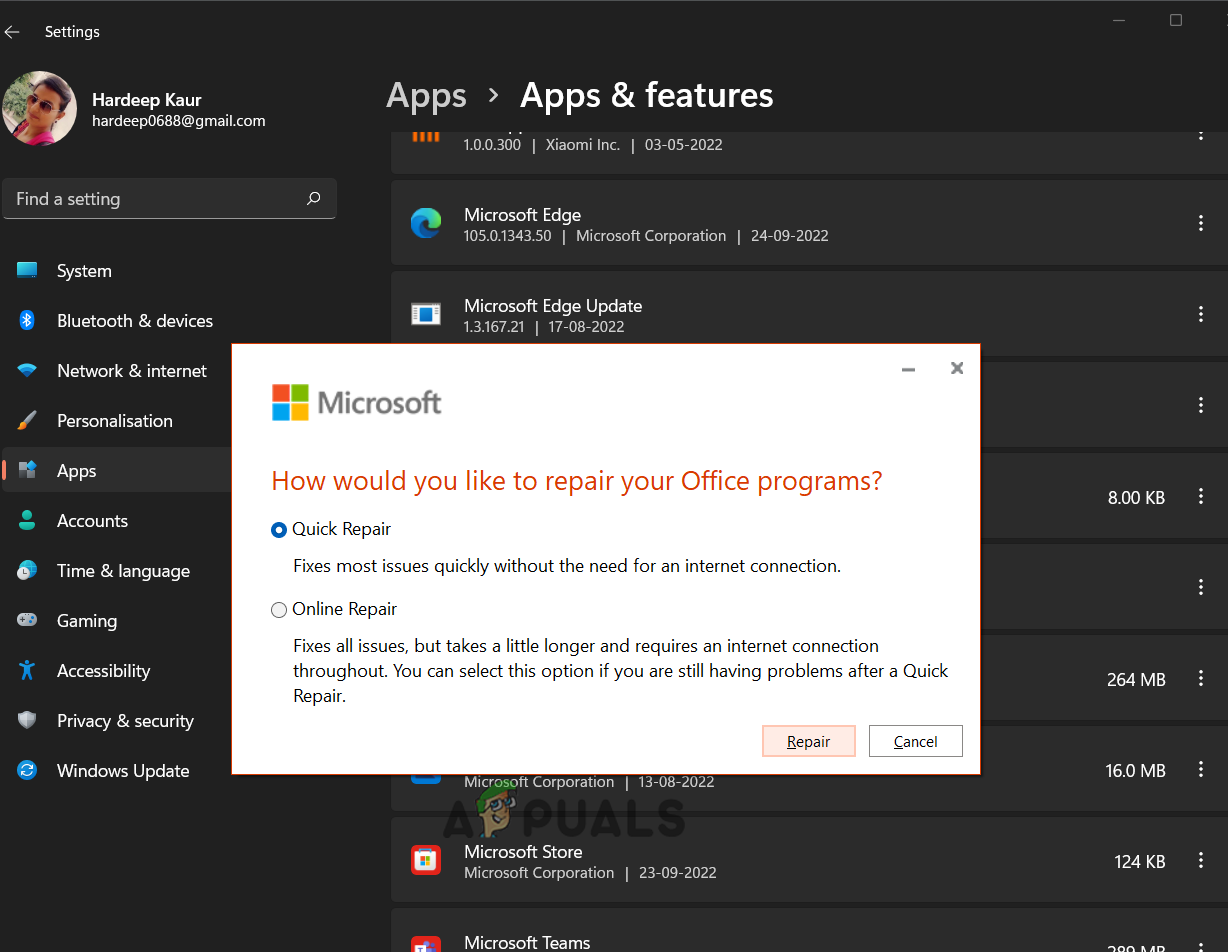Open Windows Update section
Screen dimensions: 1228x952
122,771
